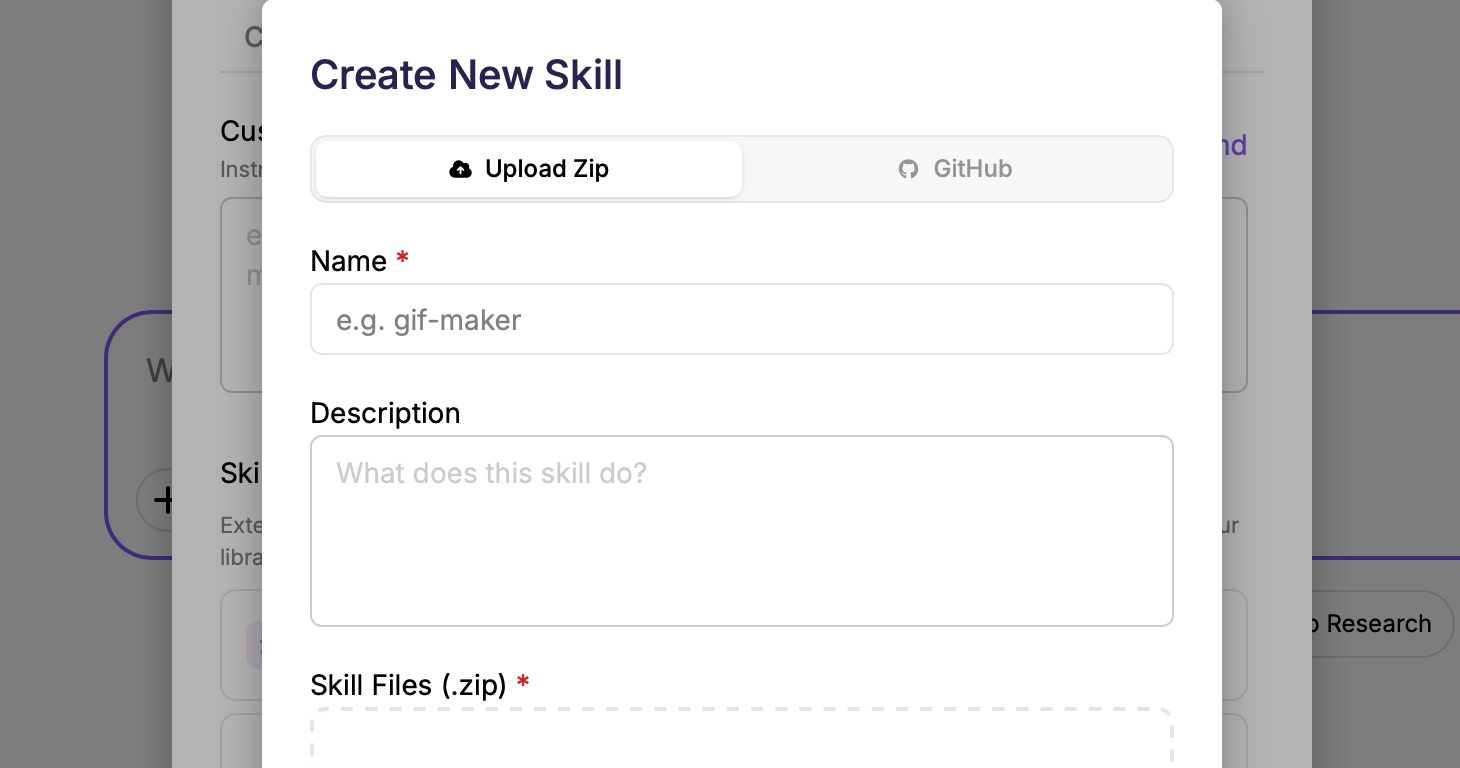Click the Name field label

[348, 261]
